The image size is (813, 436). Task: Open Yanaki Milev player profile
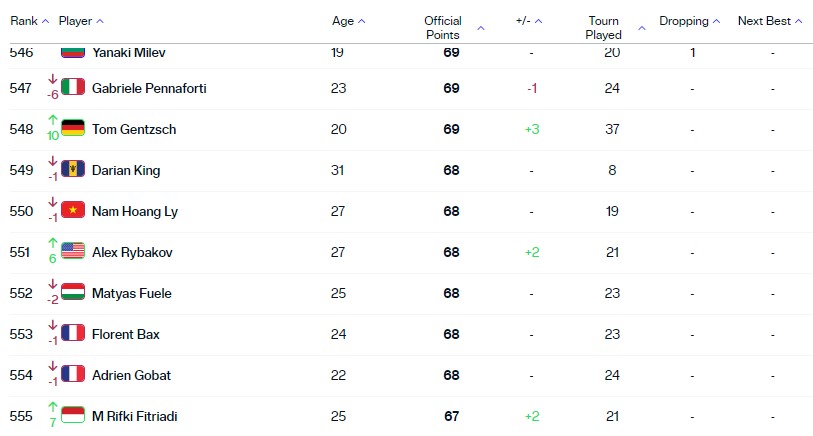click(129, 52)
